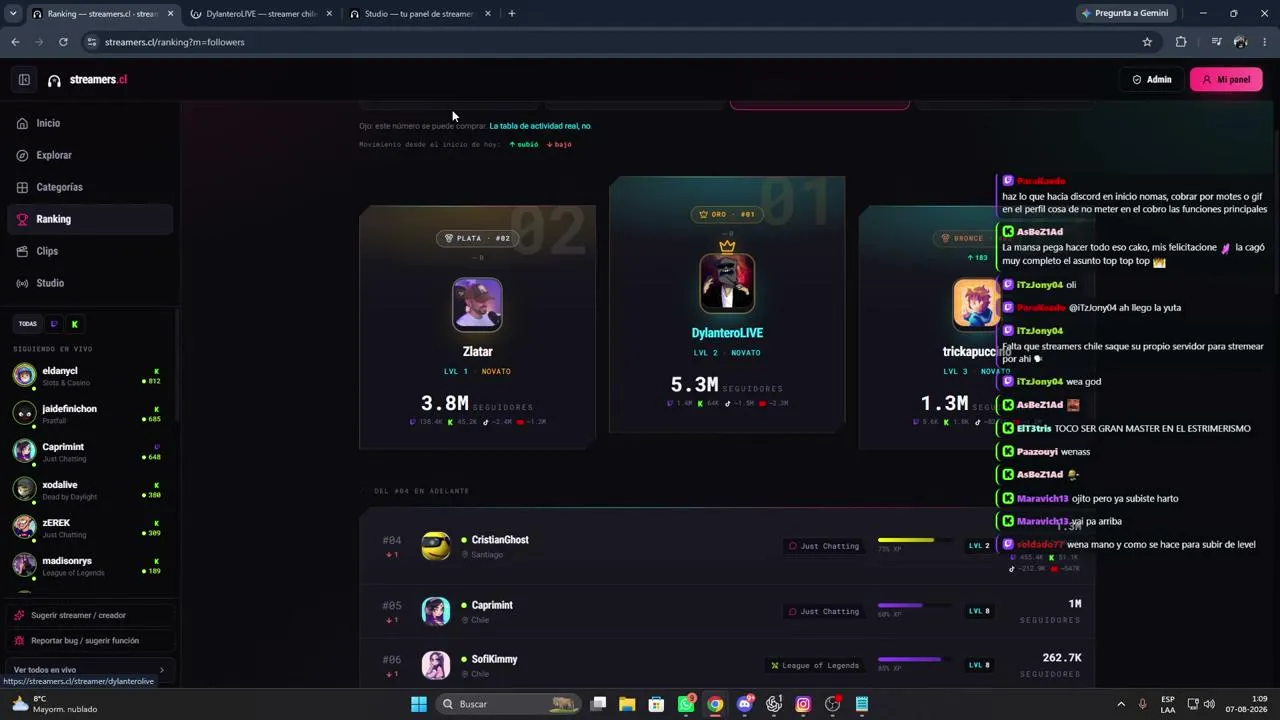This screenshot has height=720, width=1280.
Task: Open the Clips clapperboard icon
Action: pos(22,251)
